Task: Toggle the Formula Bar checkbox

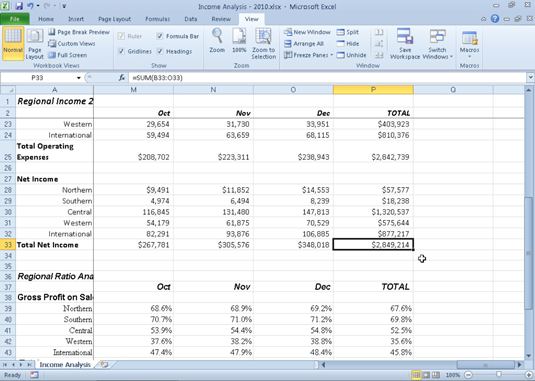Action: click(160, 36)
